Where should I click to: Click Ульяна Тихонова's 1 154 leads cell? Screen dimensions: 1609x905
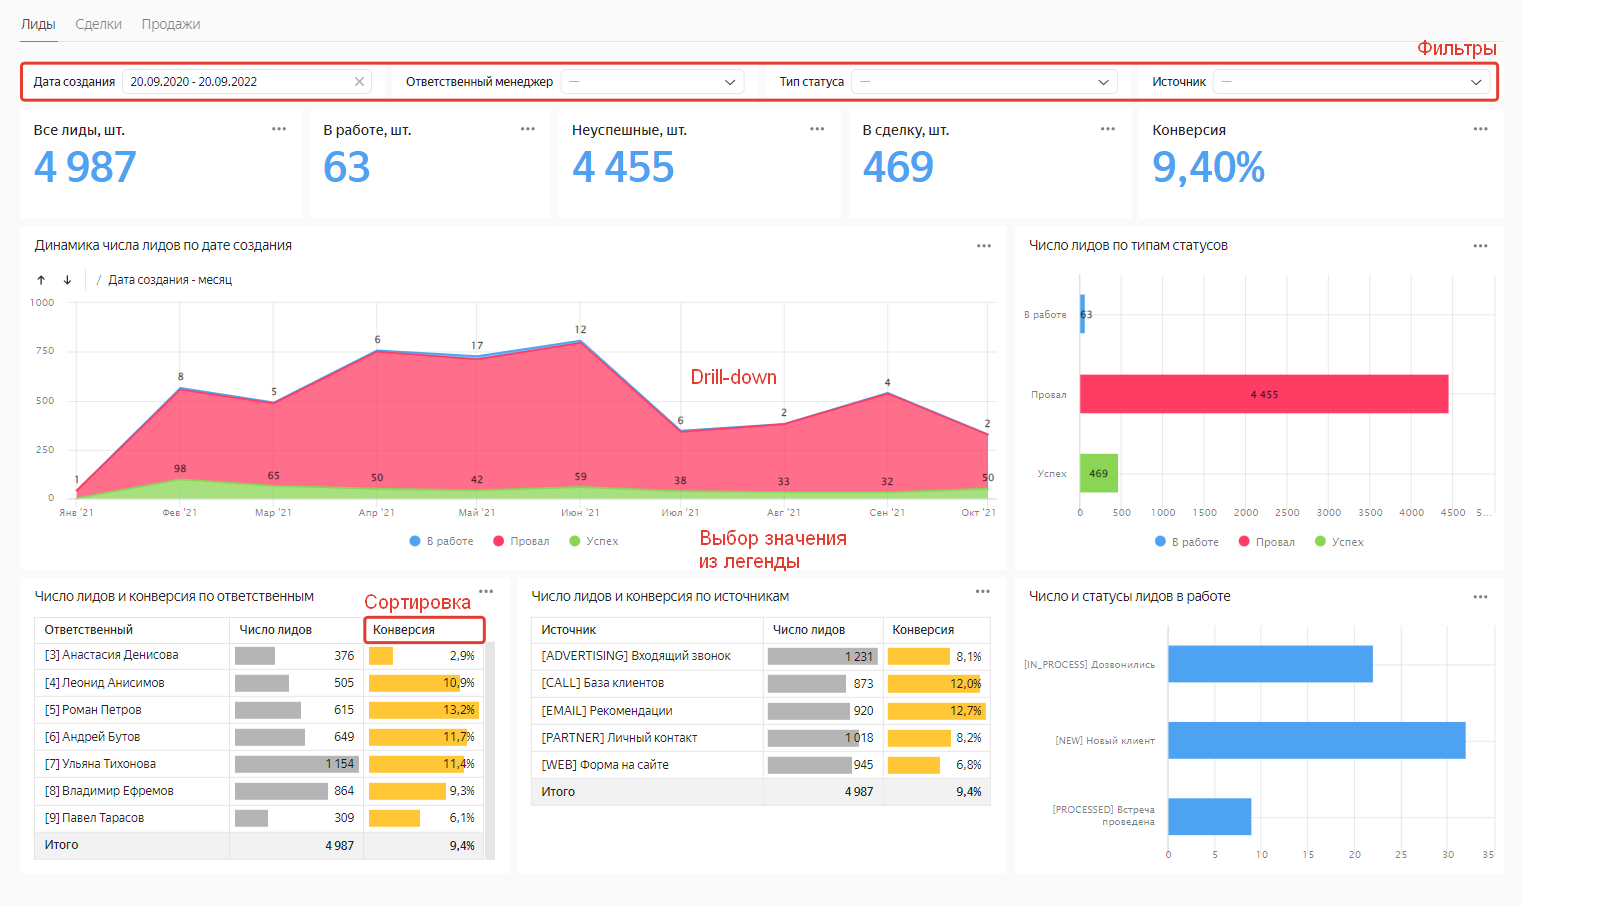click(x=296, y=764)
